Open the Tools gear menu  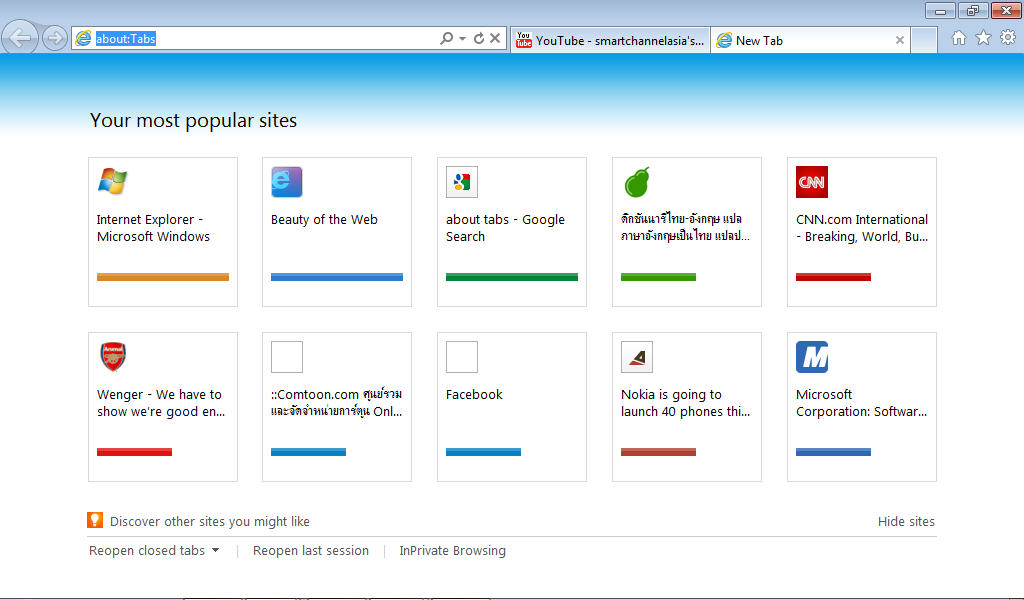click(x=1008, y=38)
